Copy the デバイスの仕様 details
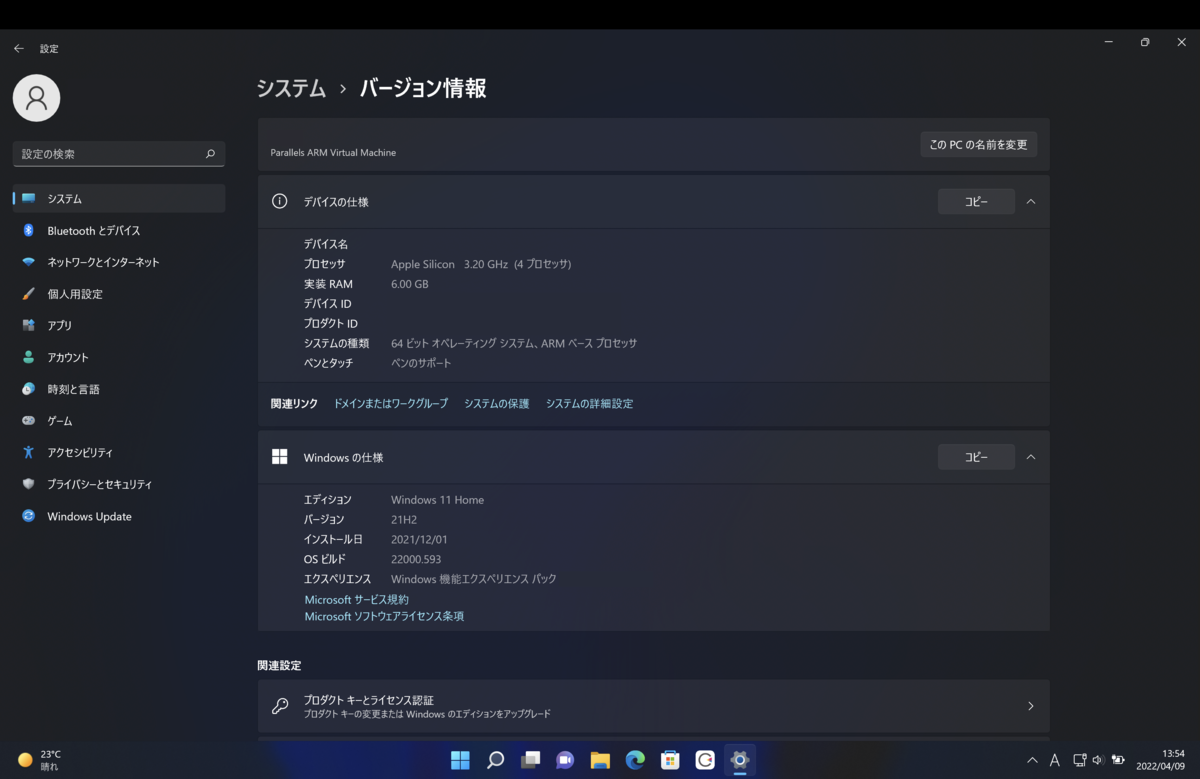 coord(976,202)
